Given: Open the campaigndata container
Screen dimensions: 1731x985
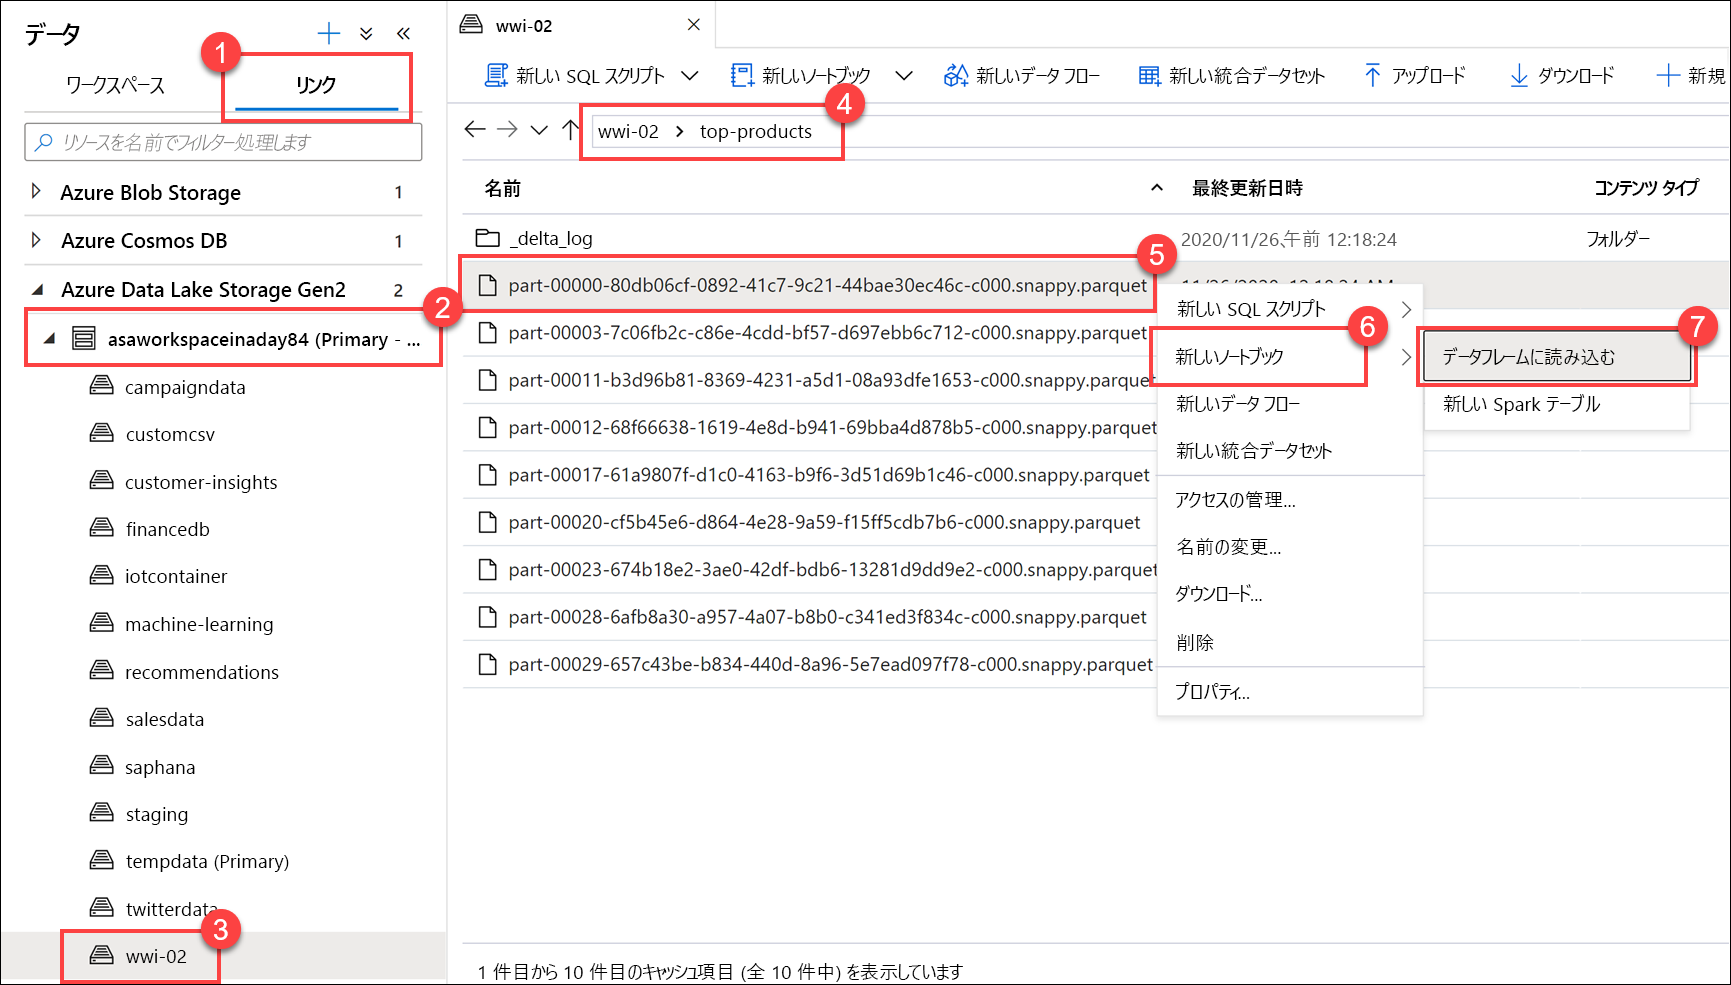Looking at the screenshot, I should click(x=185, y=387).
